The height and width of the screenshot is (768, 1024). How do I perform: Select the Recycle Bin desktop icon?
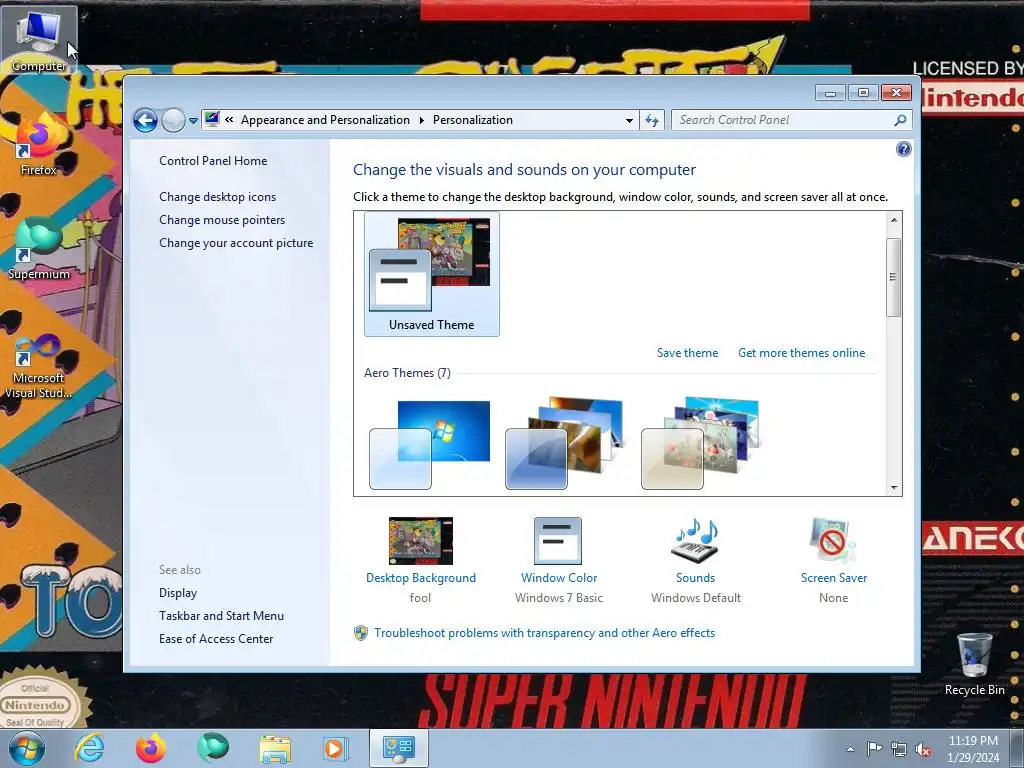click(x=974, y=665)
